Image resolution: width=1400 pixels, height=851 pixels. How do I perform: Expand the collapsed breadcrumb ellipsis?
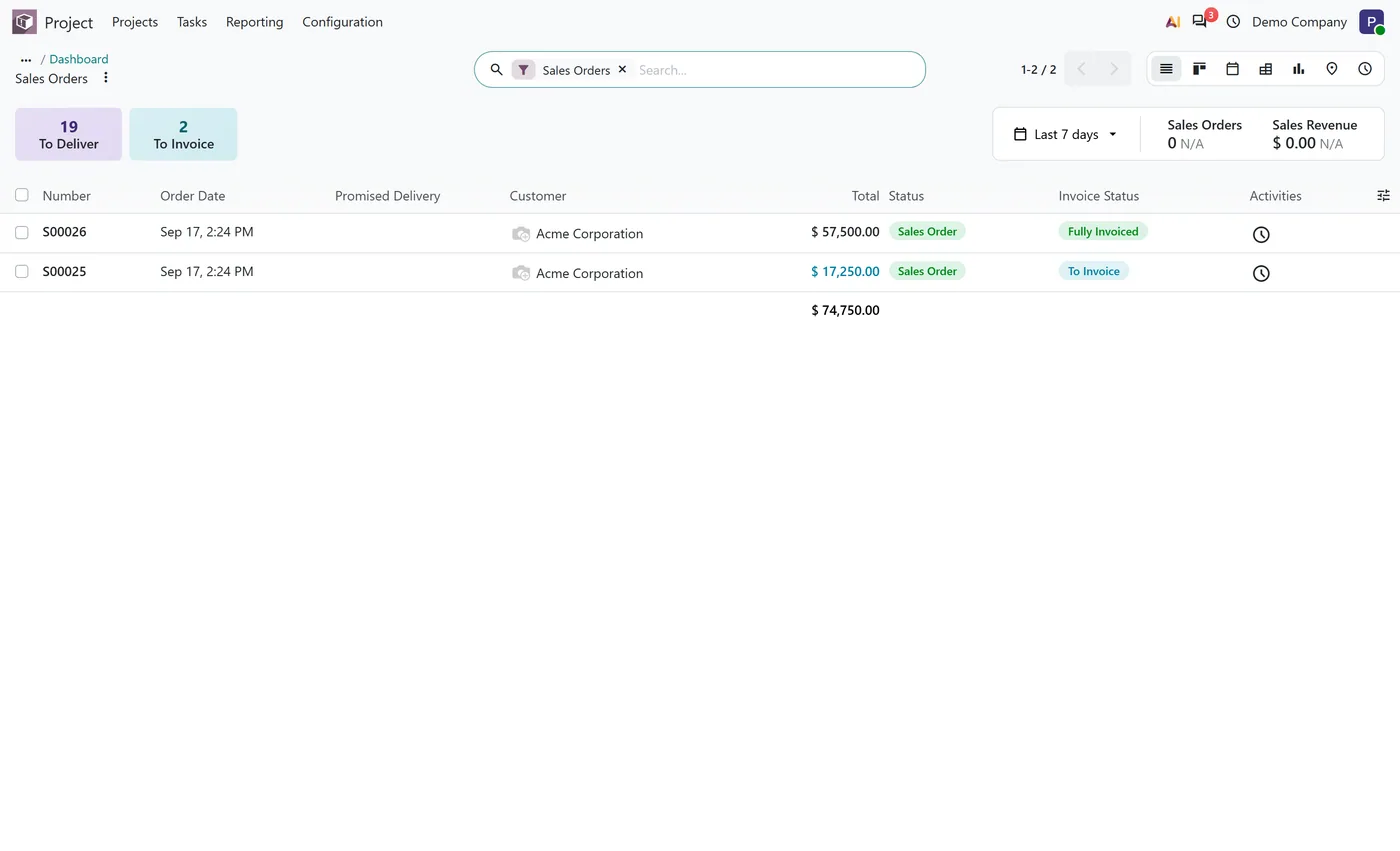pyautogui.click(x=26, y=60)
